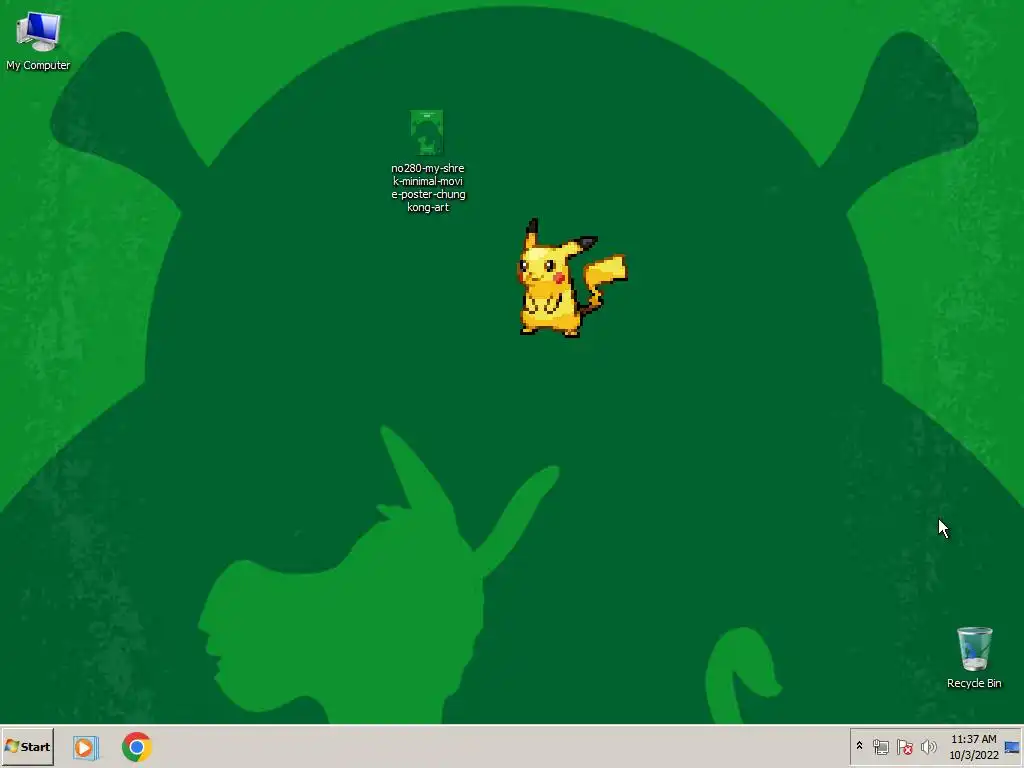The image size is (1024, 768).
Task: Open the volume speaker tray icon
Action: [928, 746]
